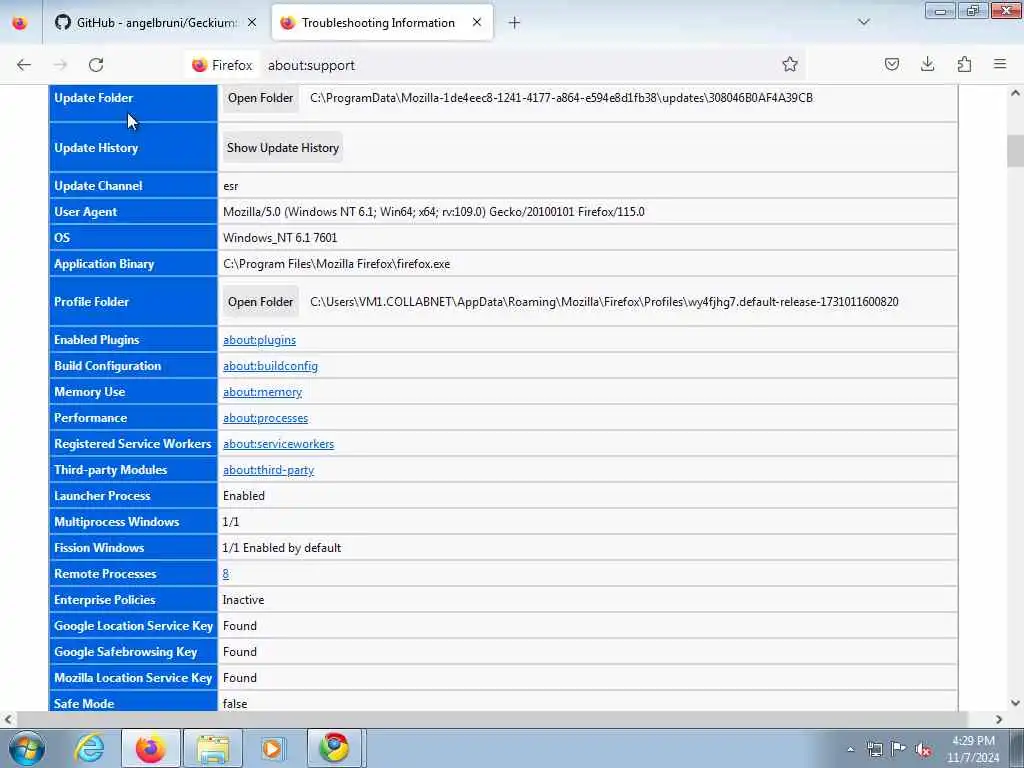This screenshot has height=768, width=1024.
Task: Open the about:processes link
Action: 265,419
